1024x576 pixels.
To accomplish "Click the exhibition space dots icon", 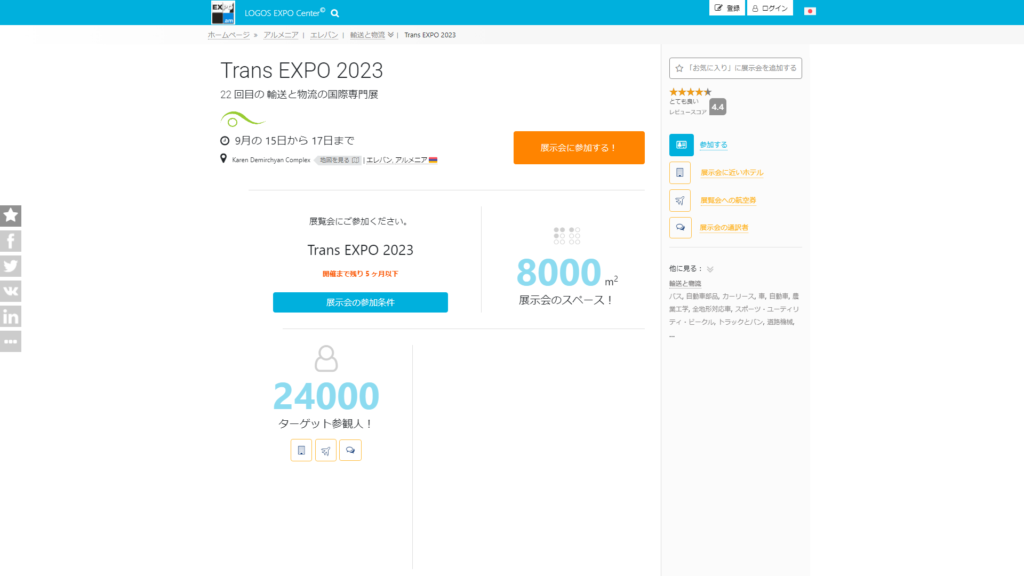I will coord(567,236).
